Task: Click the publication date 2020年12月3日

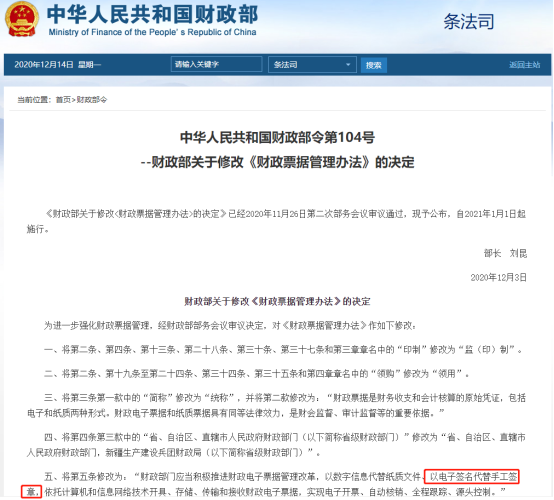Action: point(498,277)
